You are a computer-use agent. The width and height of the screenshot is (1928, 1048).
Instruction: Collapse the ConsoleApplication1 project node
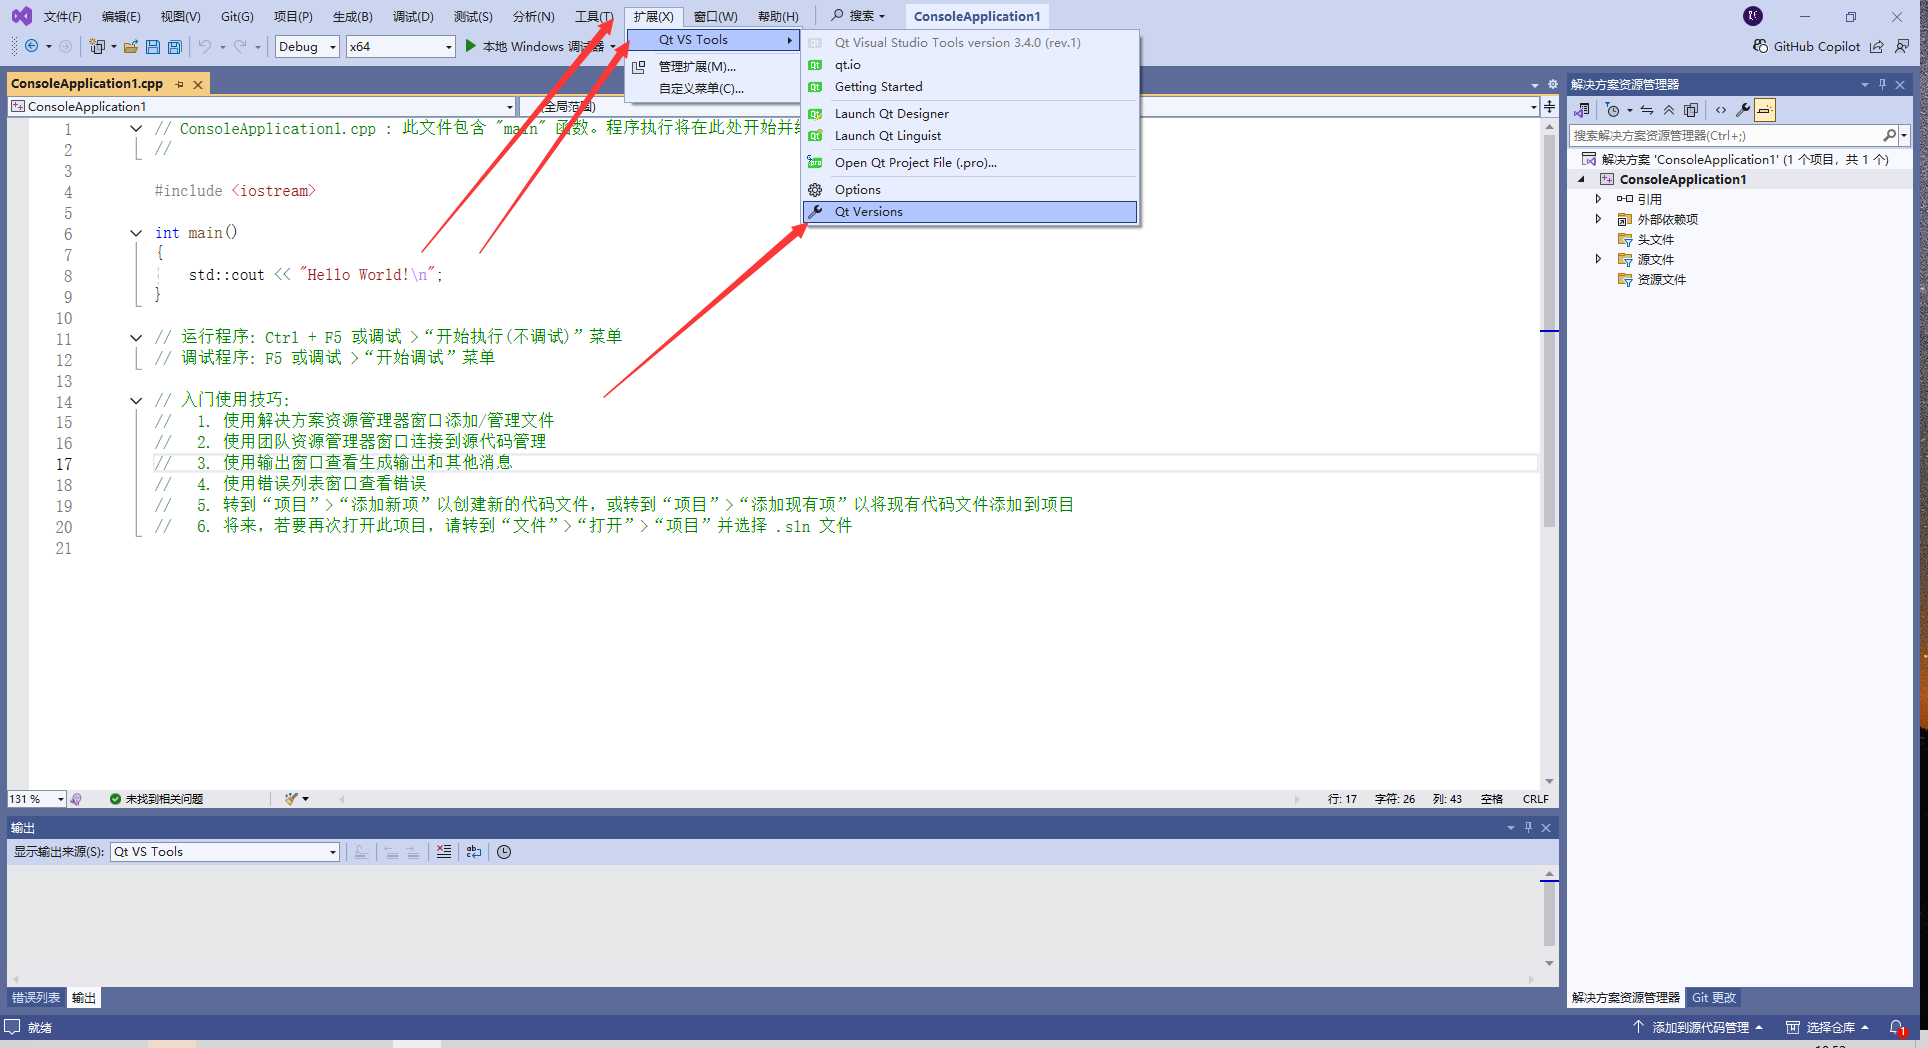[1581, 179]
